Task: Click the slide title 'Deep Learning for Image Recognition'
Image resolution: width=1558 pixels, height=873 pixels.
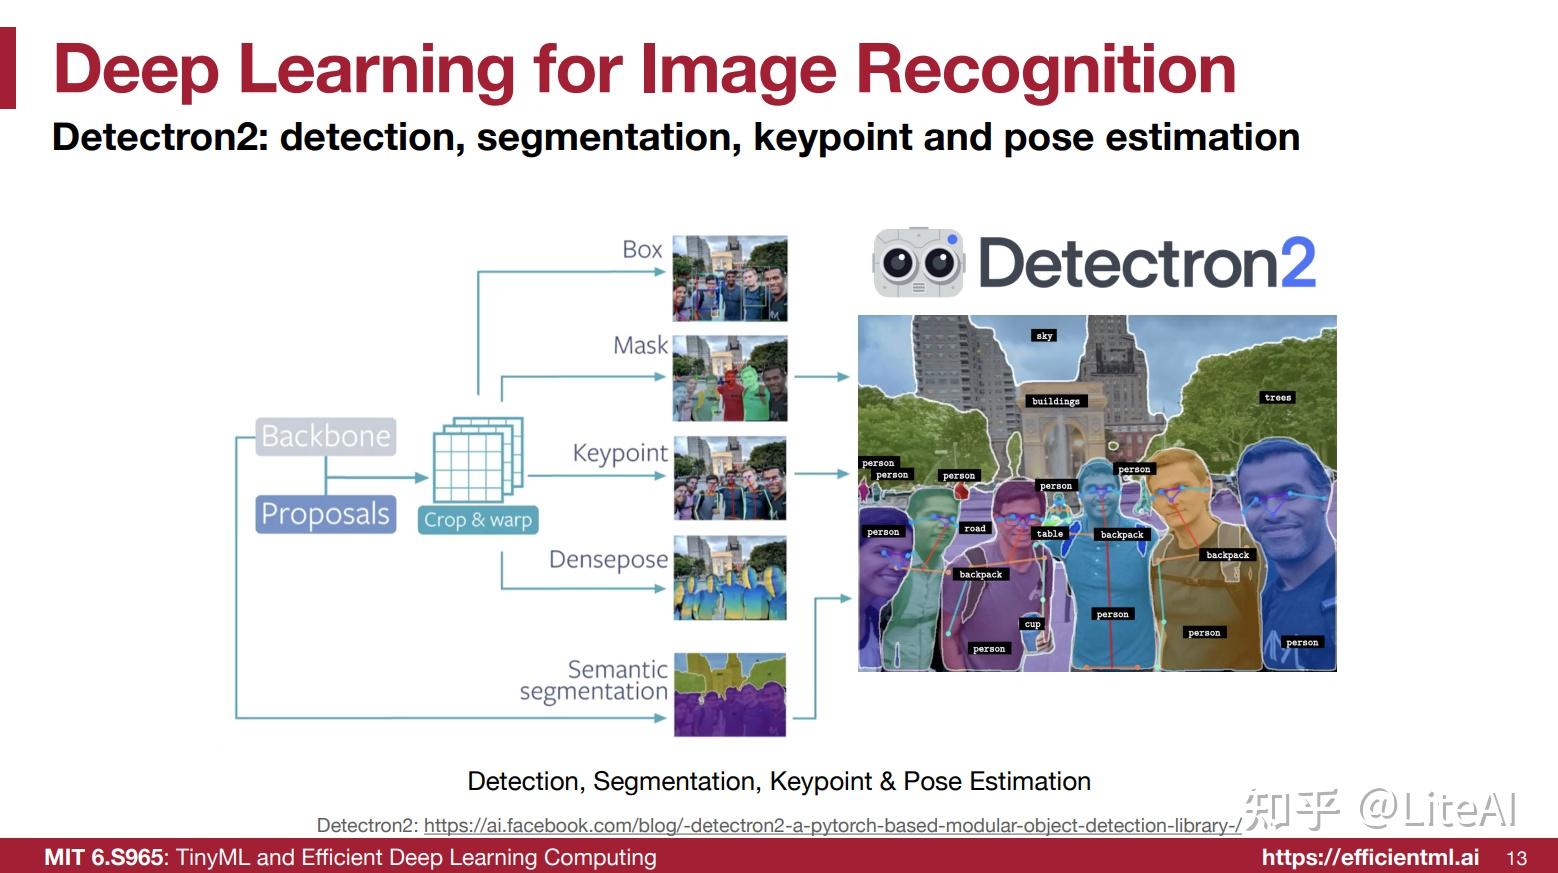Action: click(x=645, y=69)
